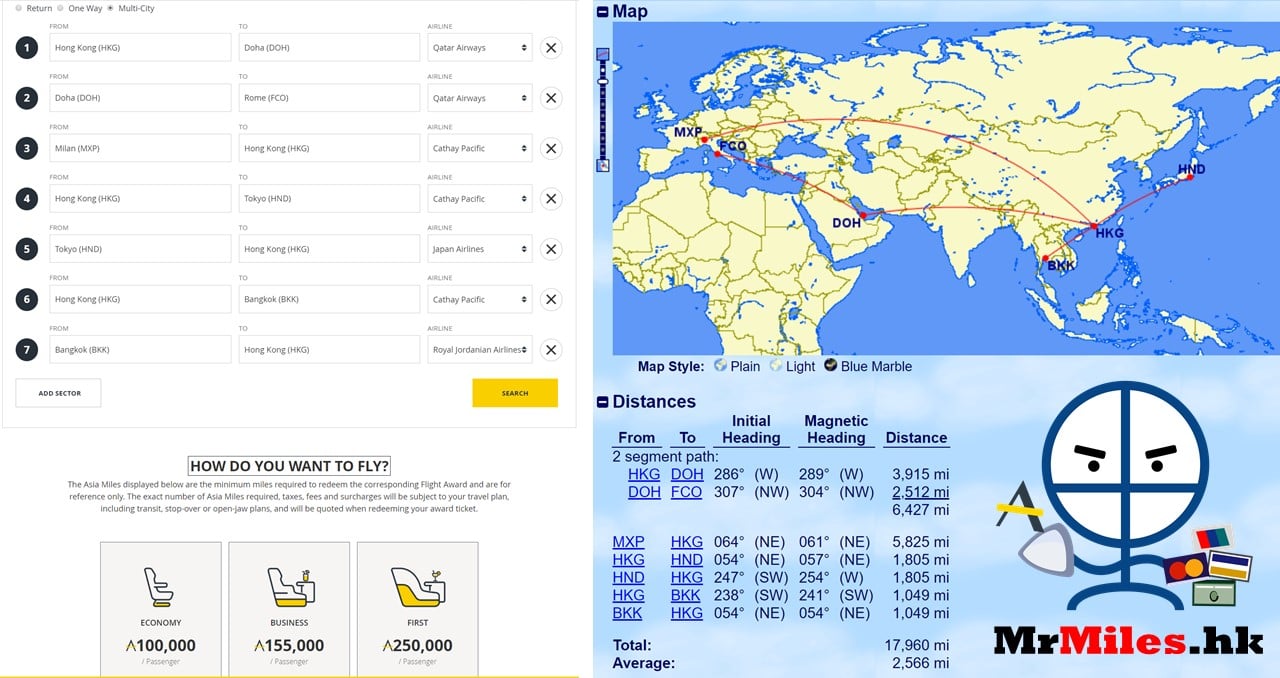Screen dimensions: 1280x678
Task: Click the Milan (MXP) origin field
Action: click(140, 148)
